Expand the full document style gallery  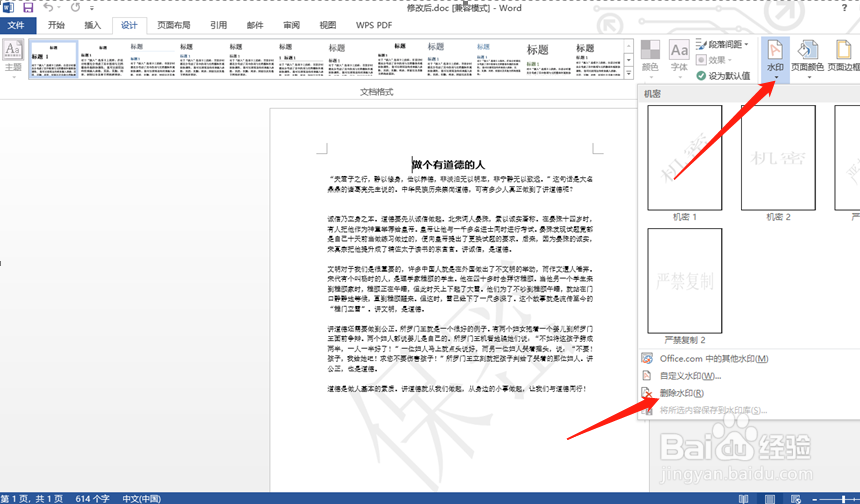629,72
